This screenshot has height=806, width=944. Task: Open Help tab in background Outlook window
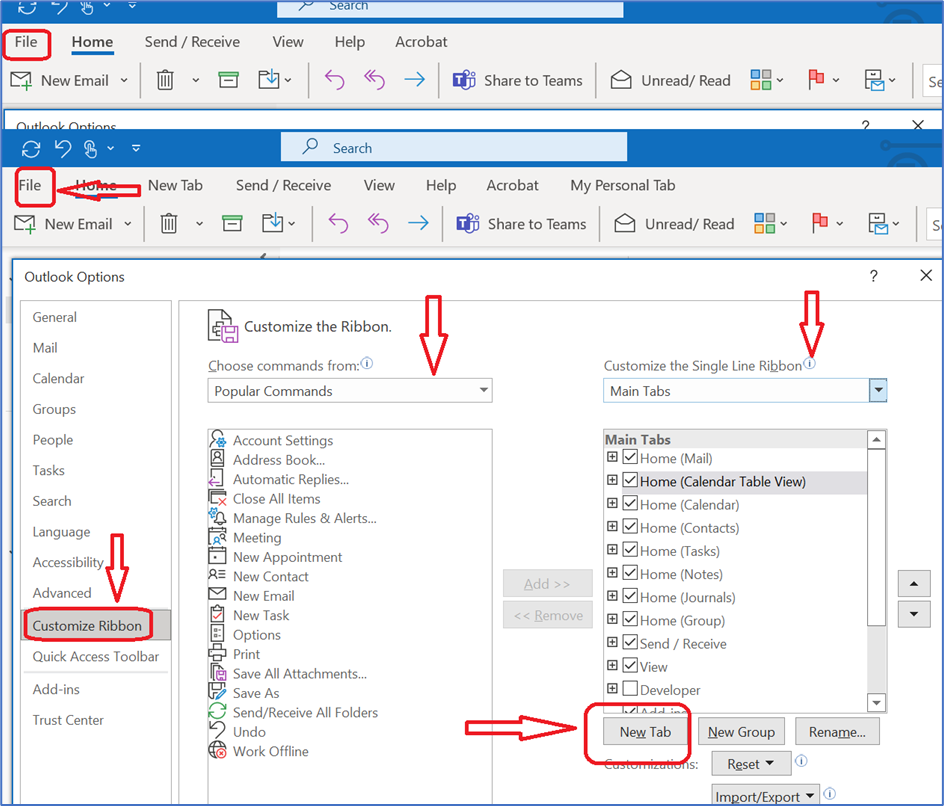[x=350, y=42]
